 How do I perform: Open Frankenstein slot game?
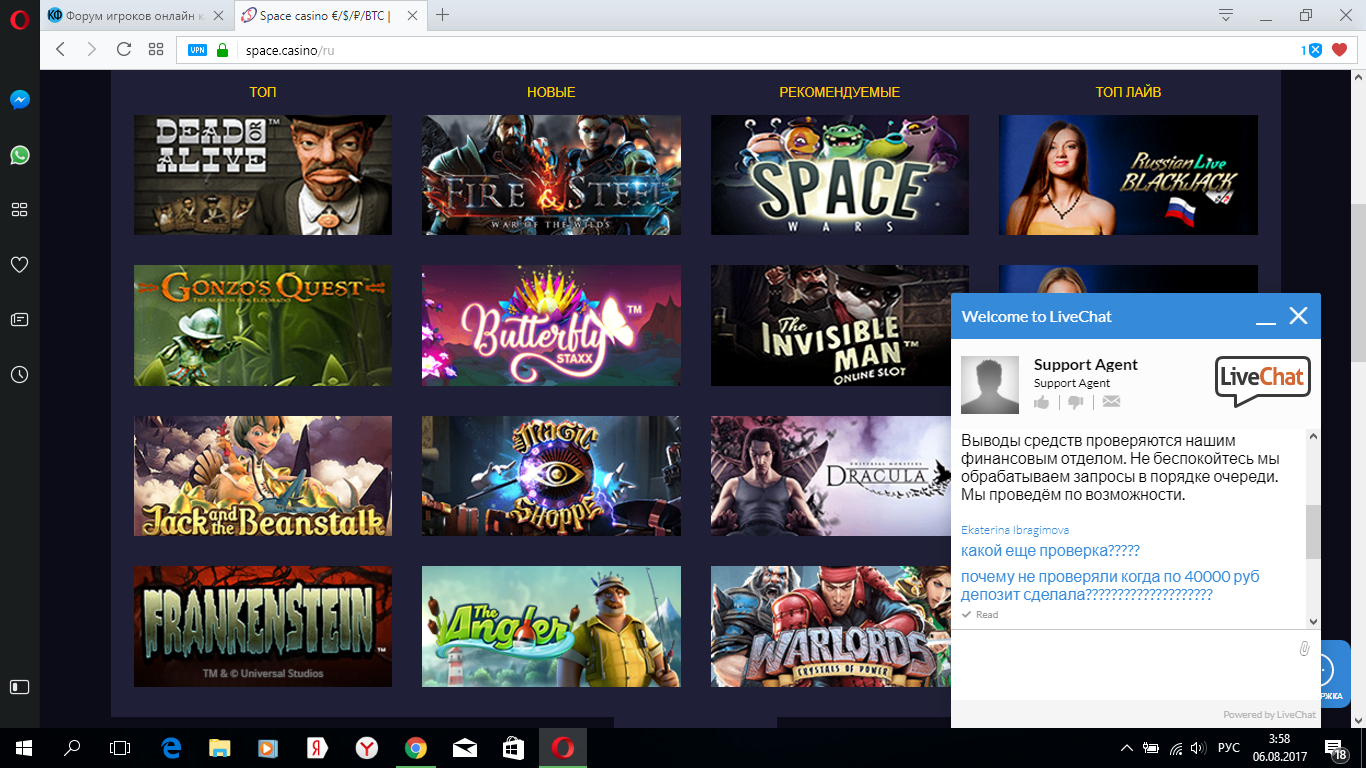pos(263,626)
